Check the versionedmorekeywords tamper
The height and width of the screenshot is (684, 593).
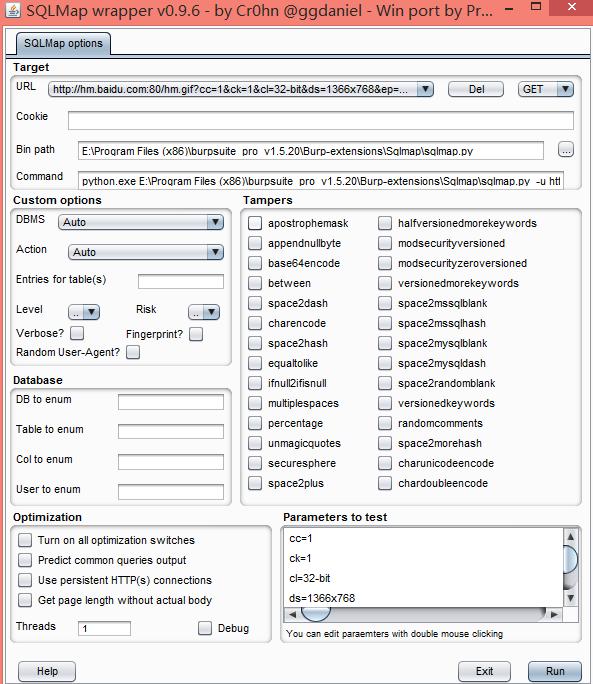(x=385, y=283)
